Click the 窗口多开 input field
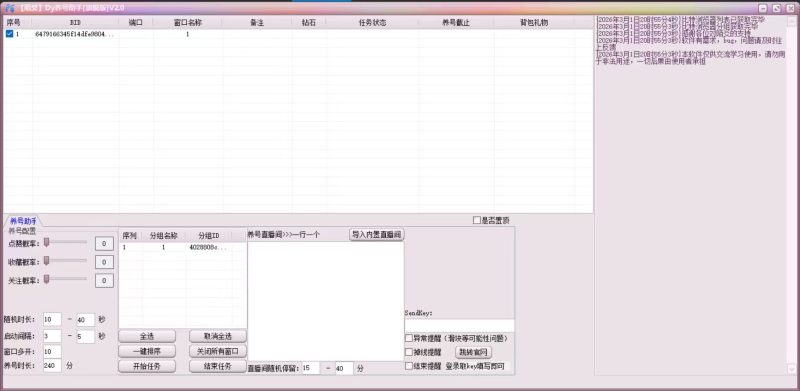Screen dimensions: 800x391 (x=52, y=352)
